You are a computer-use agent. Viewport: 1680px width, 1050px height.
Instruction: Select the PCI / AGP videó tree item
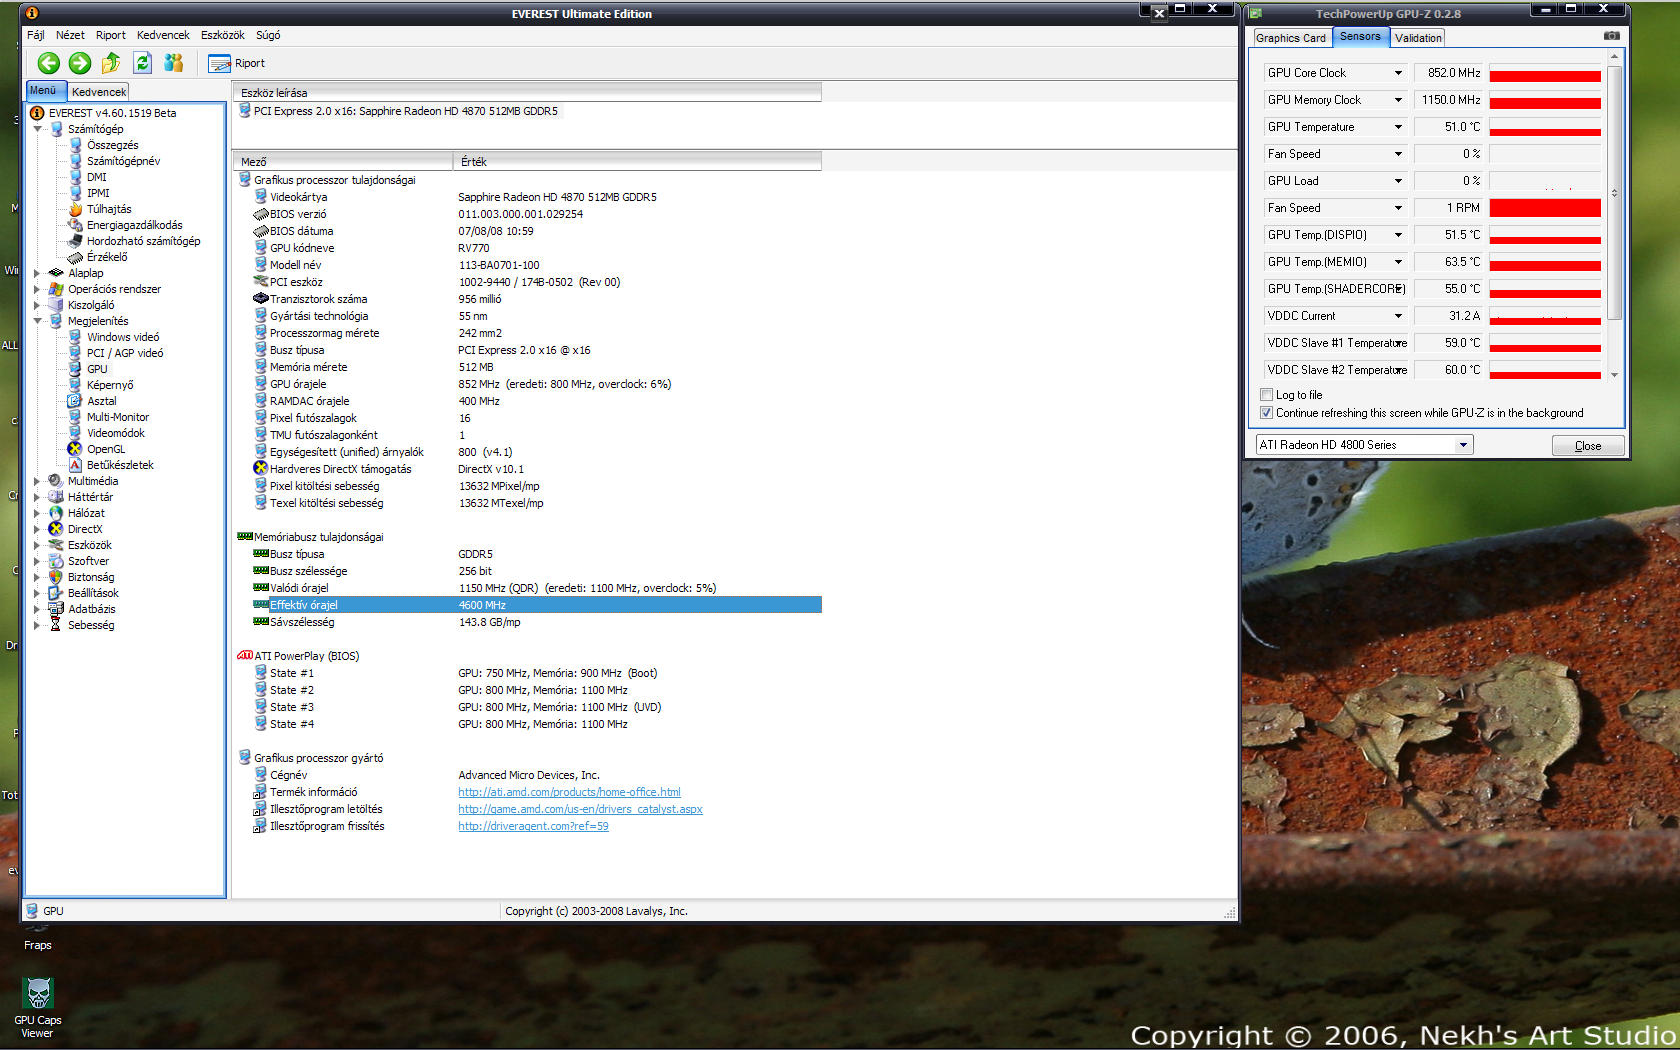coord(124,353)
